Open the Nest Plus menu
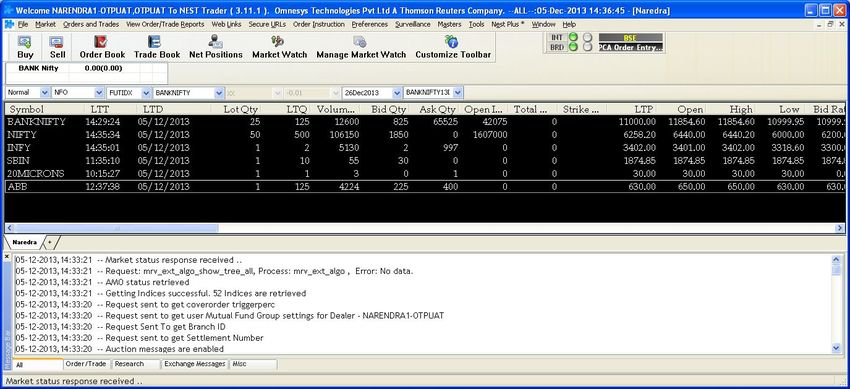The width and height of the screenshot is (850, 389). click(x=508, y=24)
